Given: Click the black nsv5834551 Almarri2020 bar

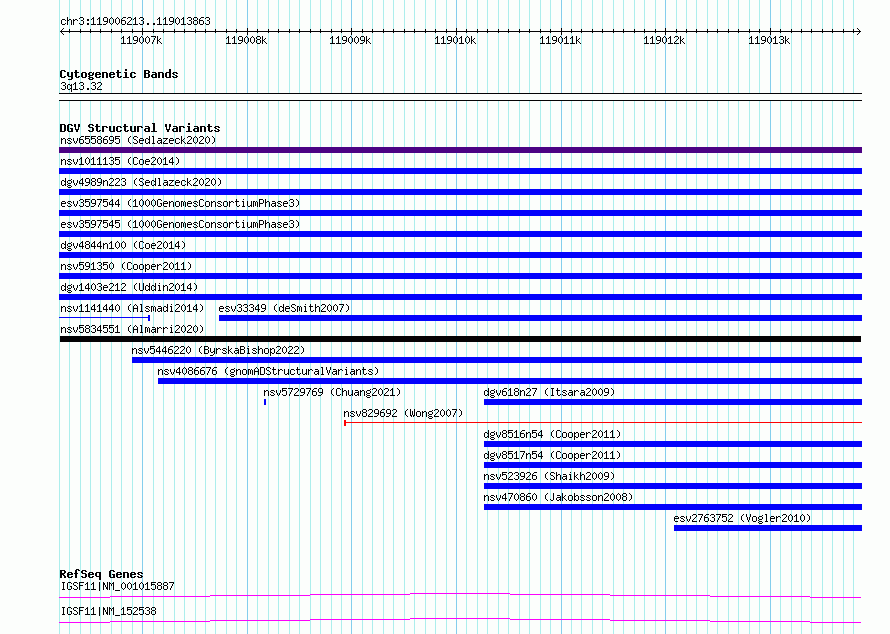Looking at the screenshot, I should click(x=460, y=339).
